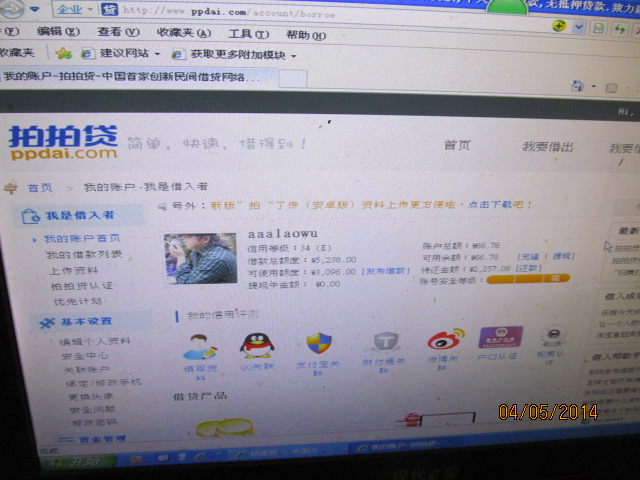This screenshot has height=480, width=640.
Task: Open 我的账户首页 in sidebar
Action: 82,238
